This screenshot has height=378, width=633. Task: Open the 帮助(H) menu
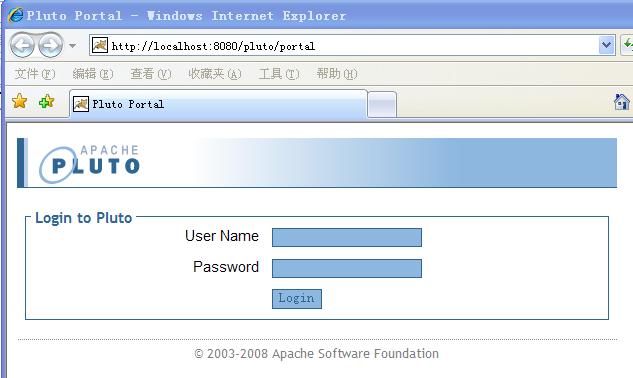click(337, 74)
